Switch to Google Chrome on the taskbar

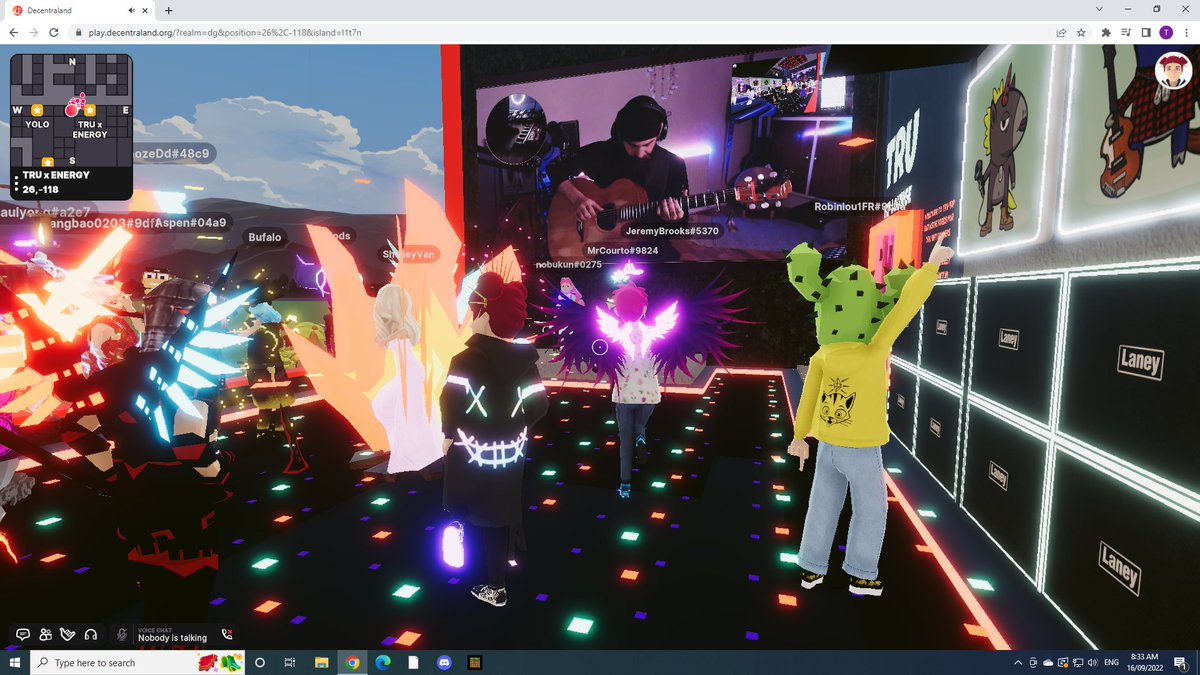coord(352,662)
